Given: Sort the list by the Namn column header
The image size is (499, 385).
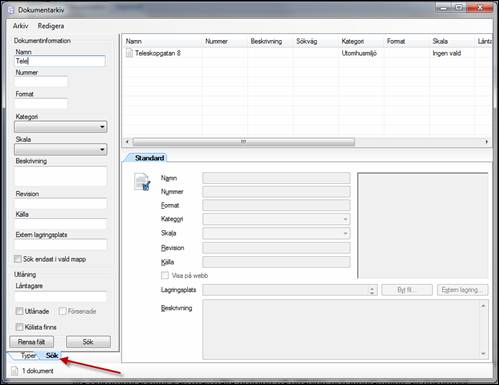Looking at the screenshot, I should coord(163,41).
